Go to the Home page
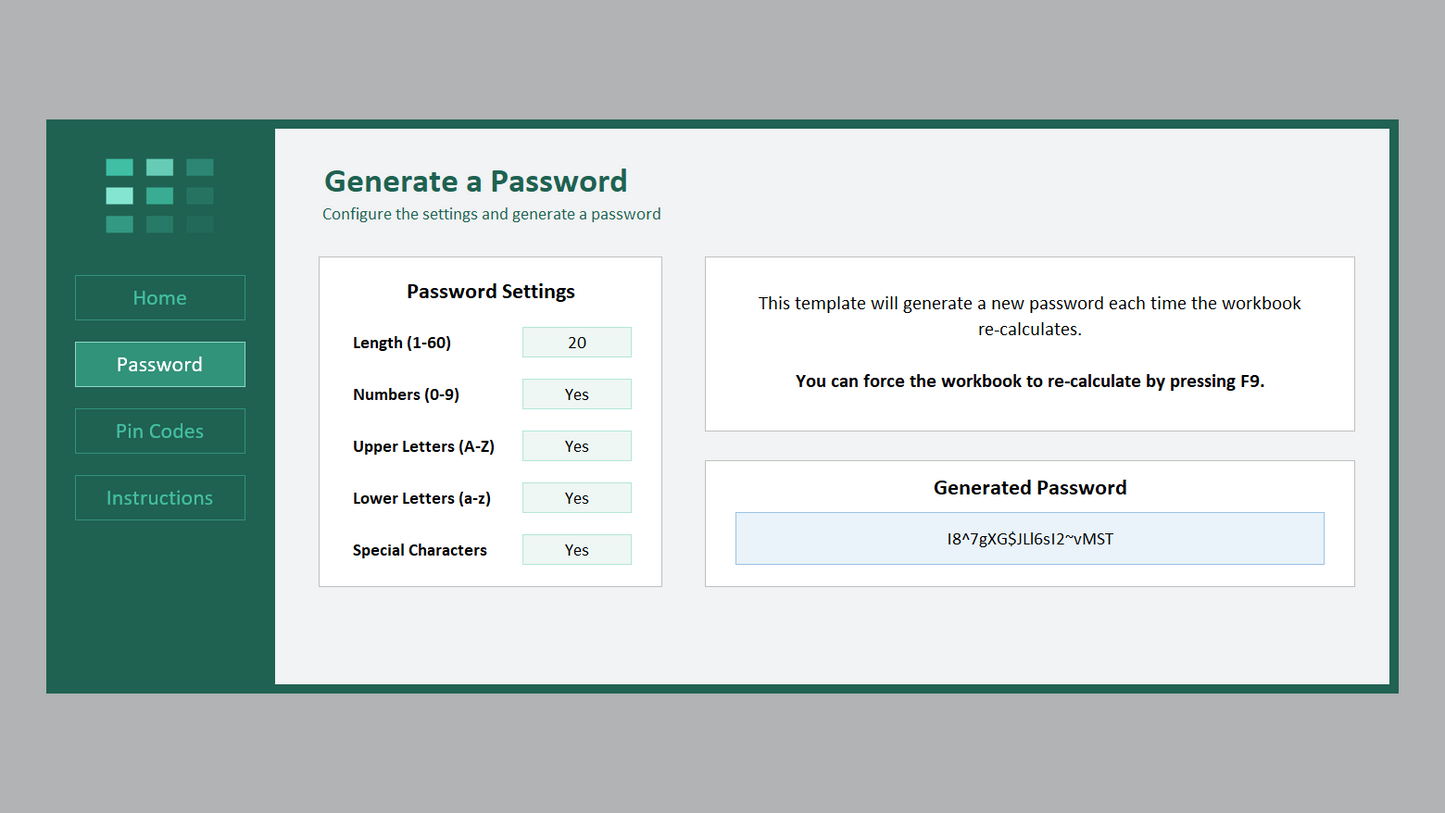 [160, 298]
